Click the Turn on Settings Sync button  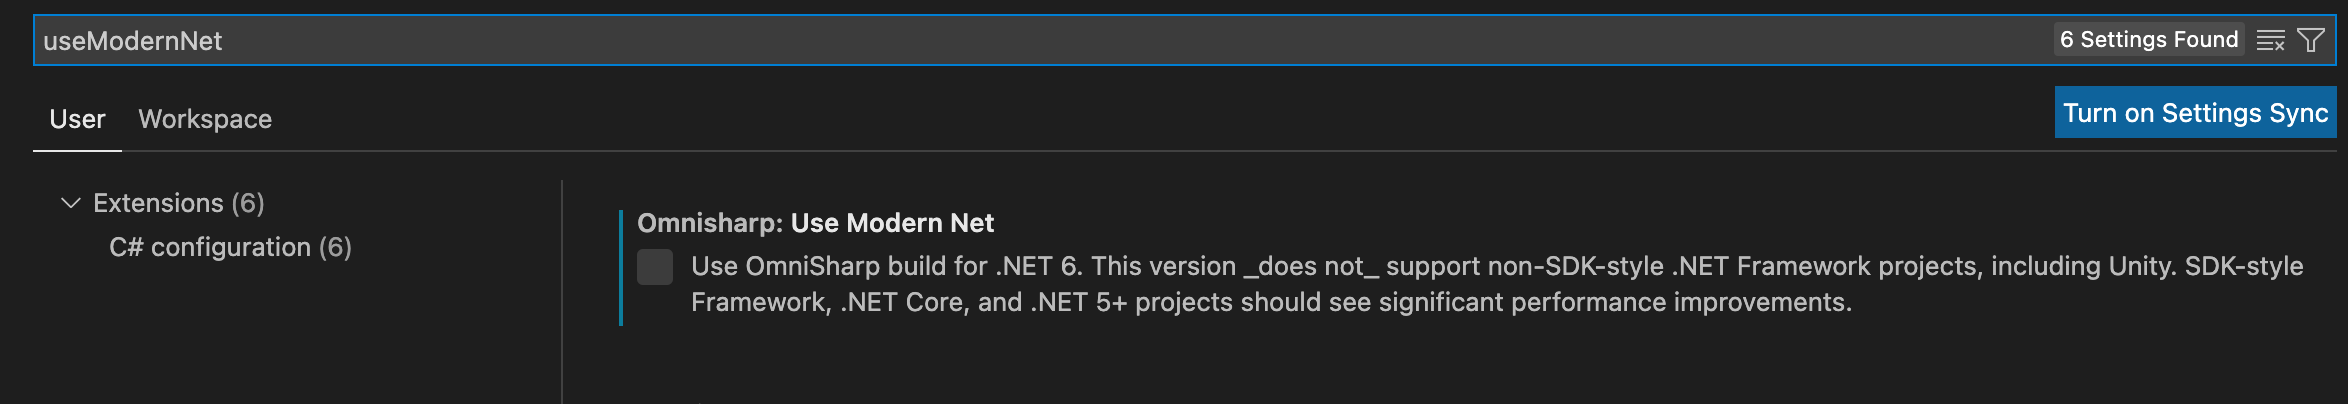[2195, 113]
